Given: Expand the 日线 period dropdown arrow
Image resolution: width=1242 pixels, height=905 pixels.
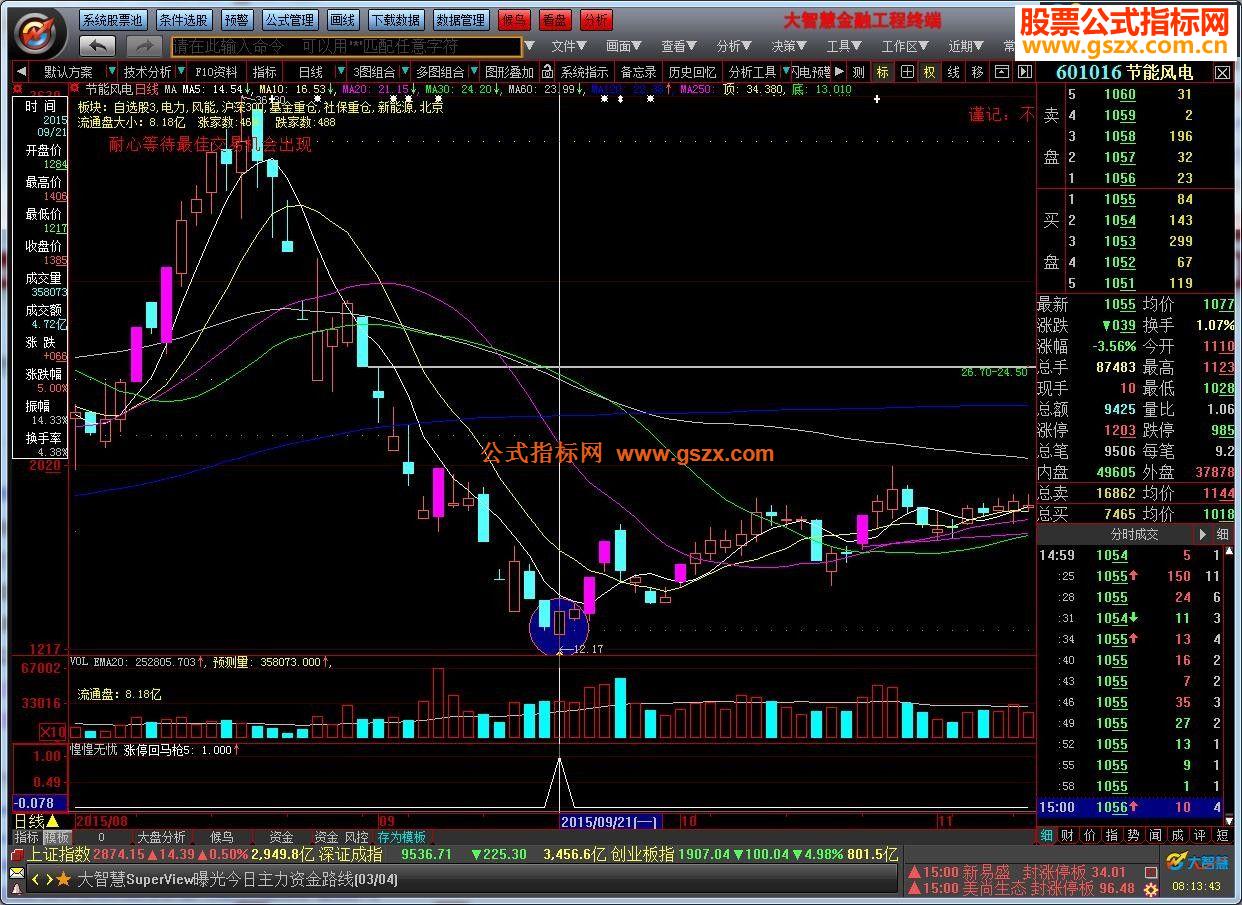Looking at the screenshot, I should pyautogui.click(x=340, y=72).
